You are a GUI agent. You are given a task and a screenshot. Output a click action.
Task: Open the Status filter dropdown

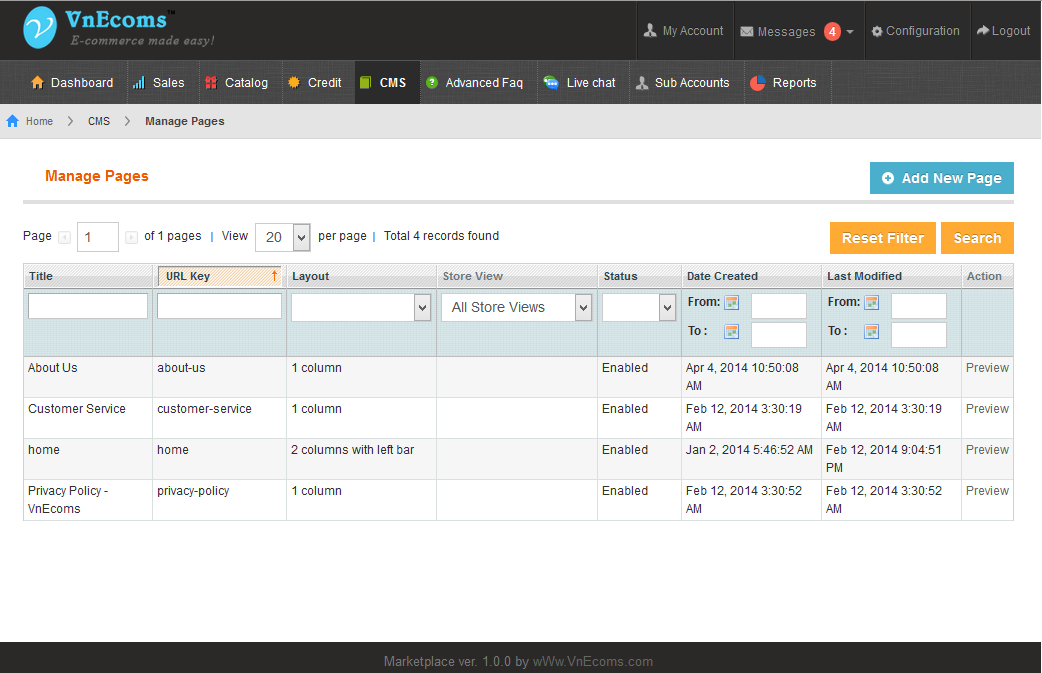[639, 307]
